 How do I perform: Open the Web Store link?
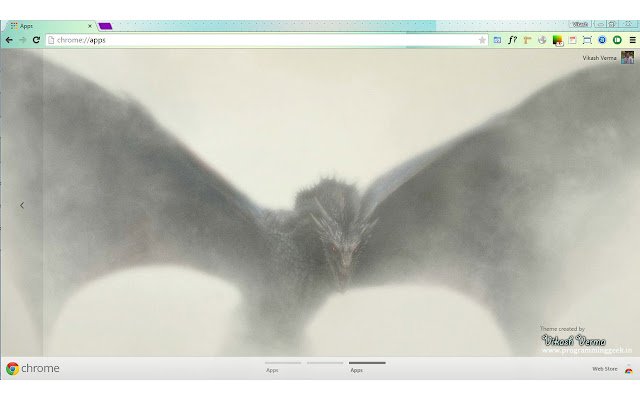pos(604,369)
